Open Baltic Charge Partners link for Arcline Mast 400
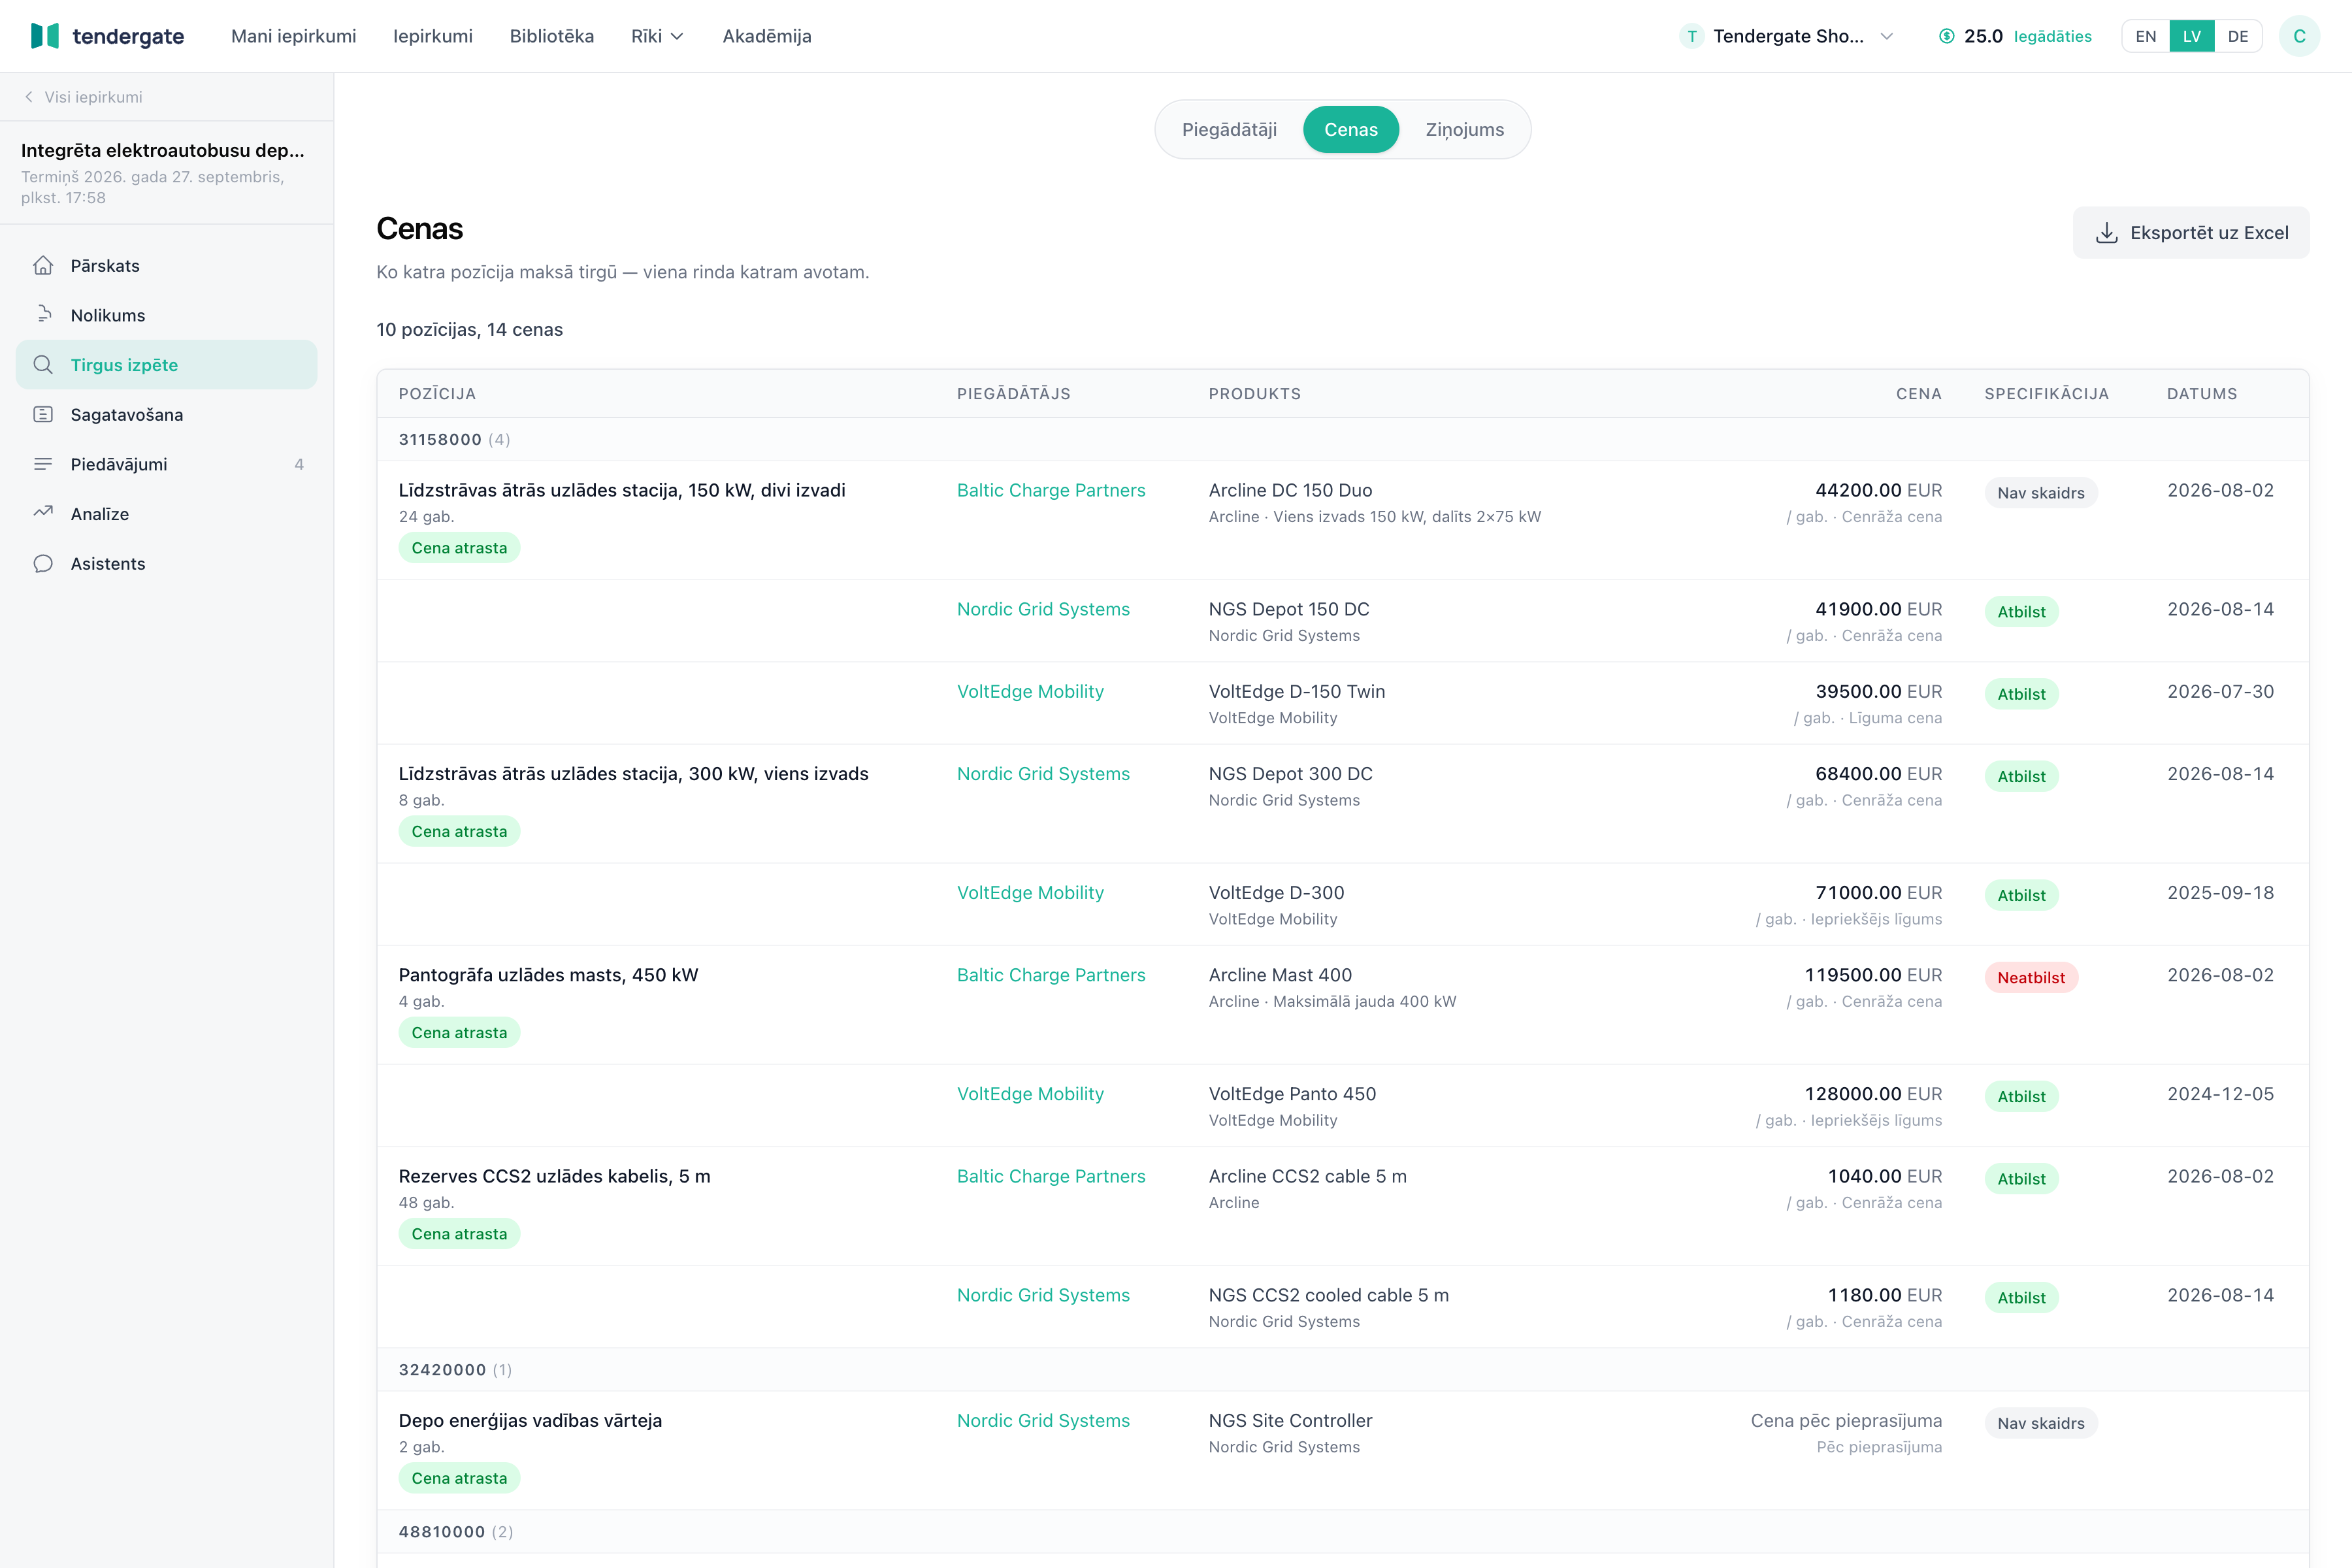The width and height of the screenshot is (2352, 1568). click(x=1051, y=975)
